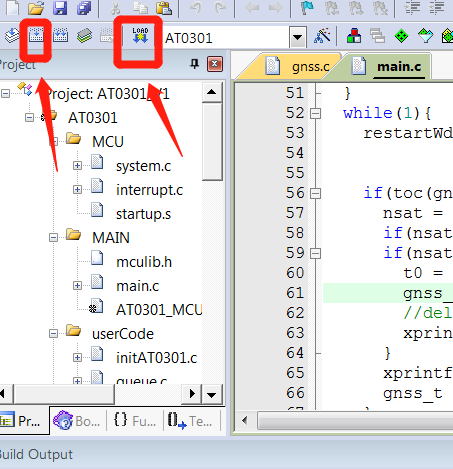Expand the main.c node in the tree
453x469 pixels.
(77, 285)
